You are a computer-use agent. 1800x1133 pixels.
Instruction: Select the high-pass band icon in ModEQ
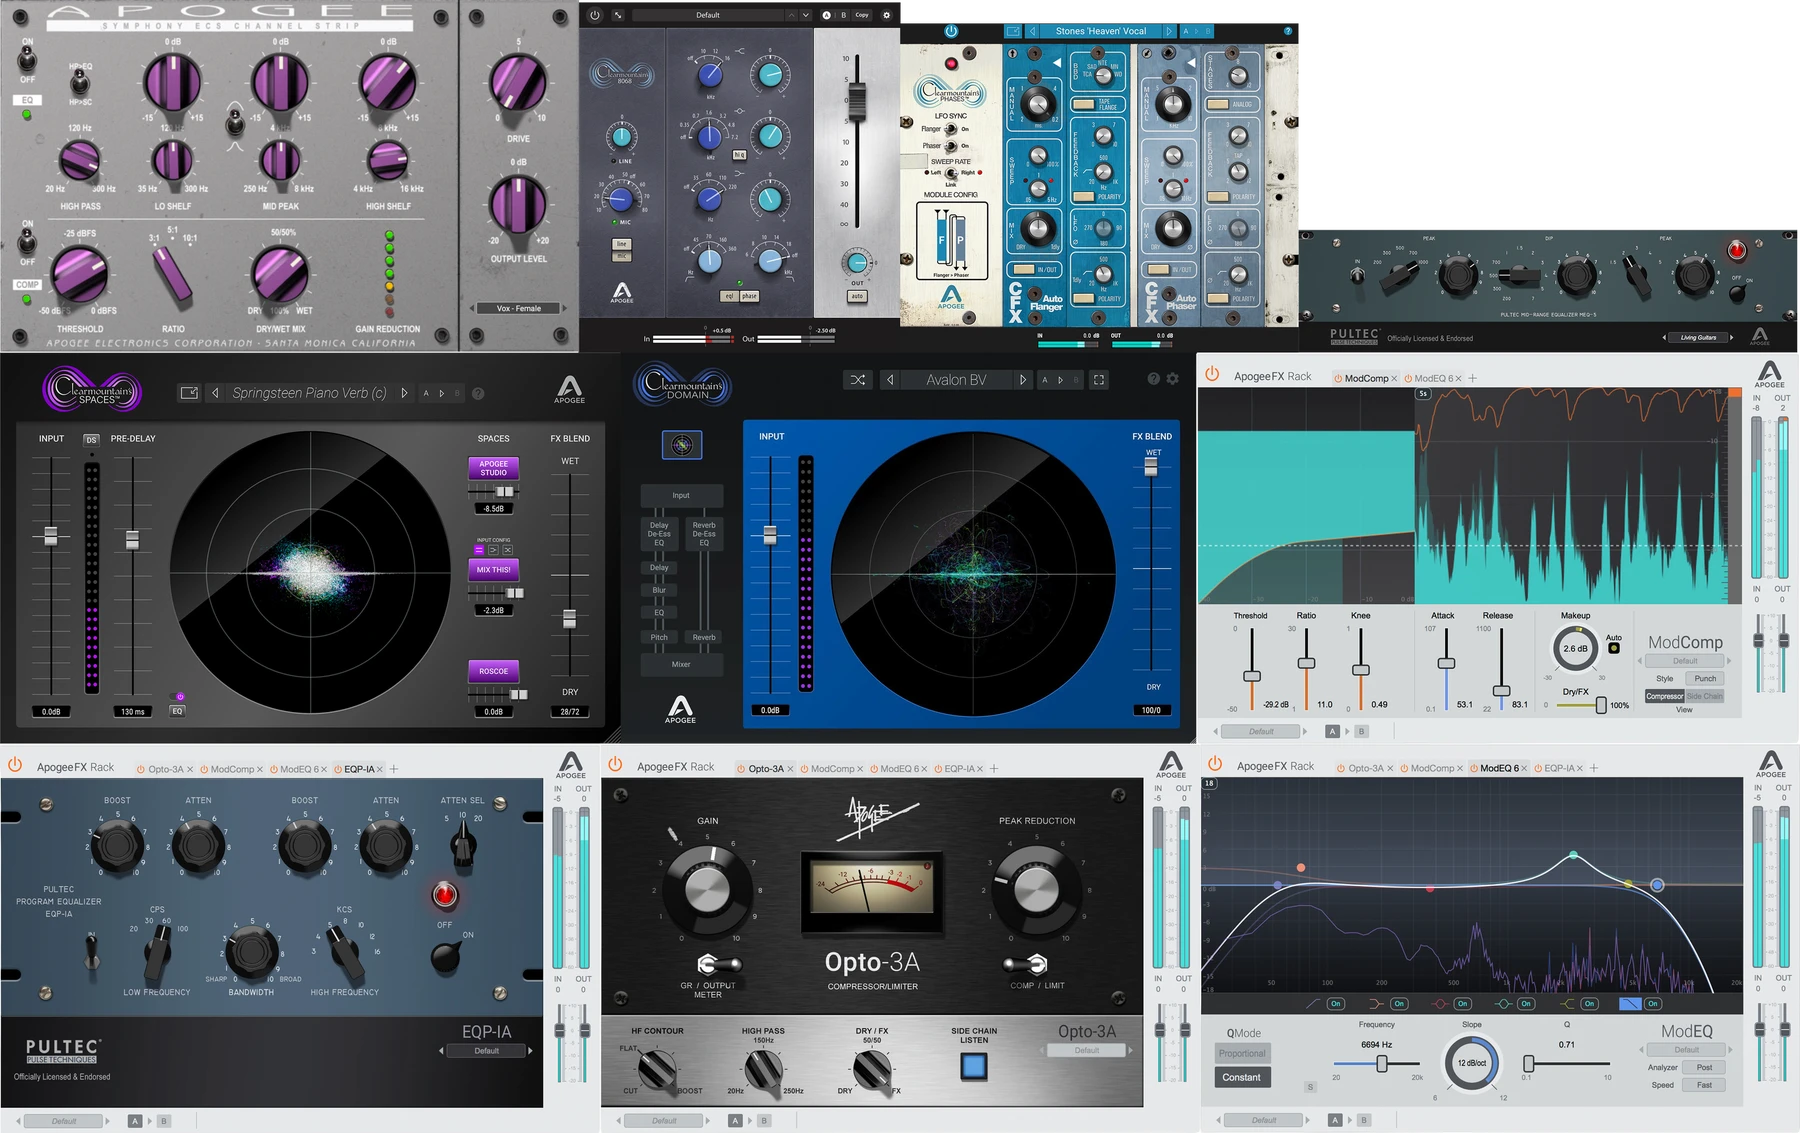pos(1311,1003)
